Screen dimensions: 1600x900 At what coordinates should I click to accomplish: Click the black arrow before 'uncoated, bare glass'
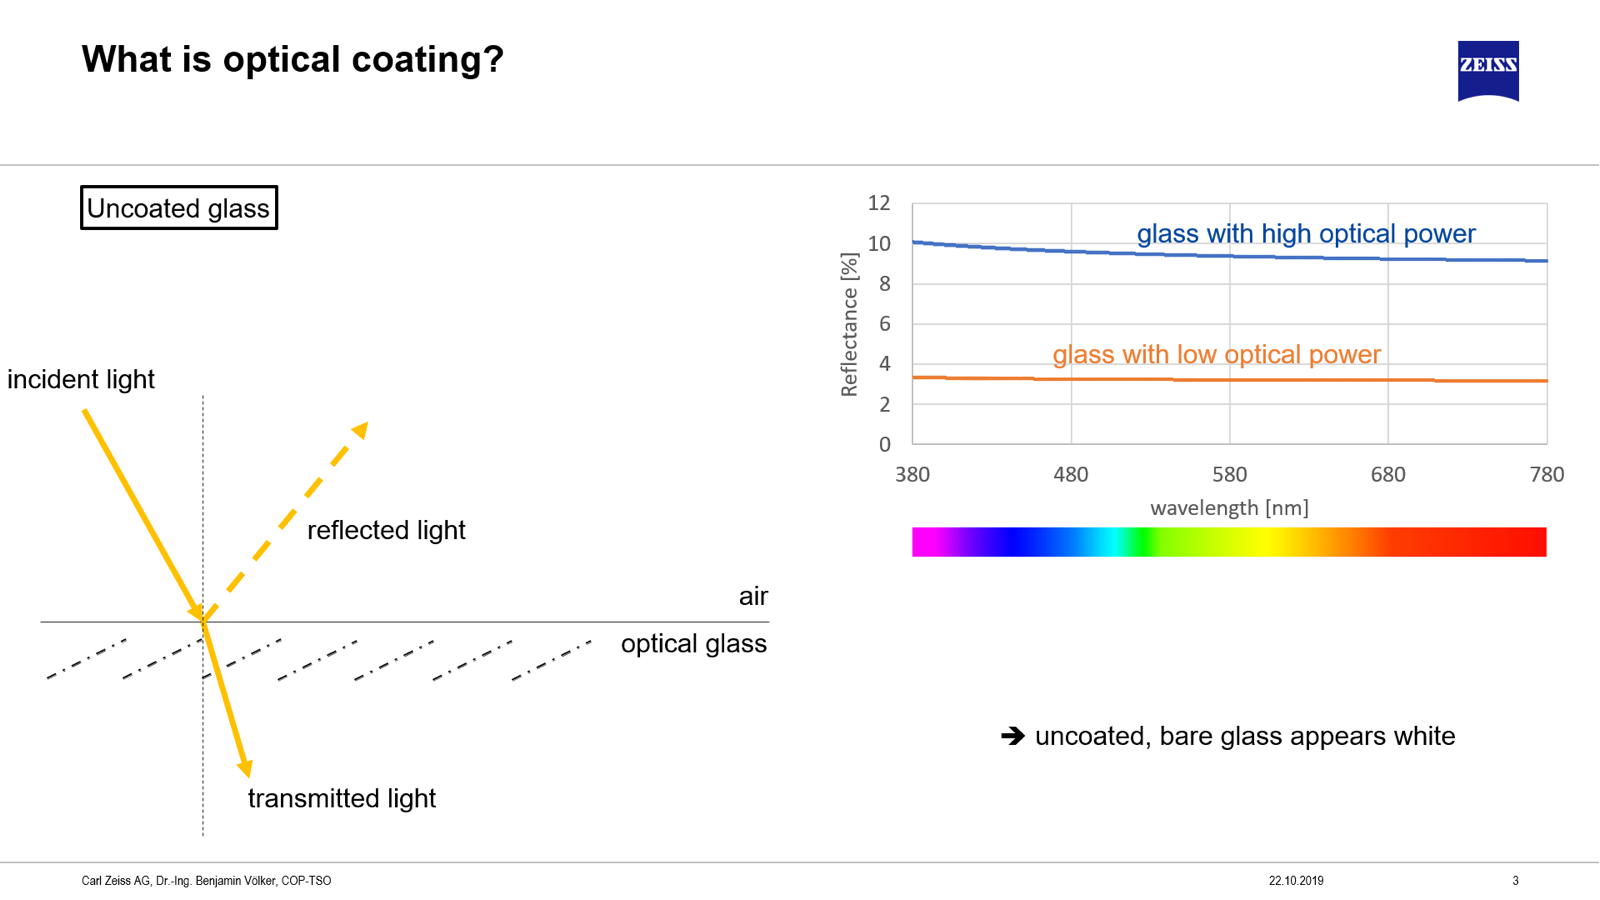(x=1013, y=736)
